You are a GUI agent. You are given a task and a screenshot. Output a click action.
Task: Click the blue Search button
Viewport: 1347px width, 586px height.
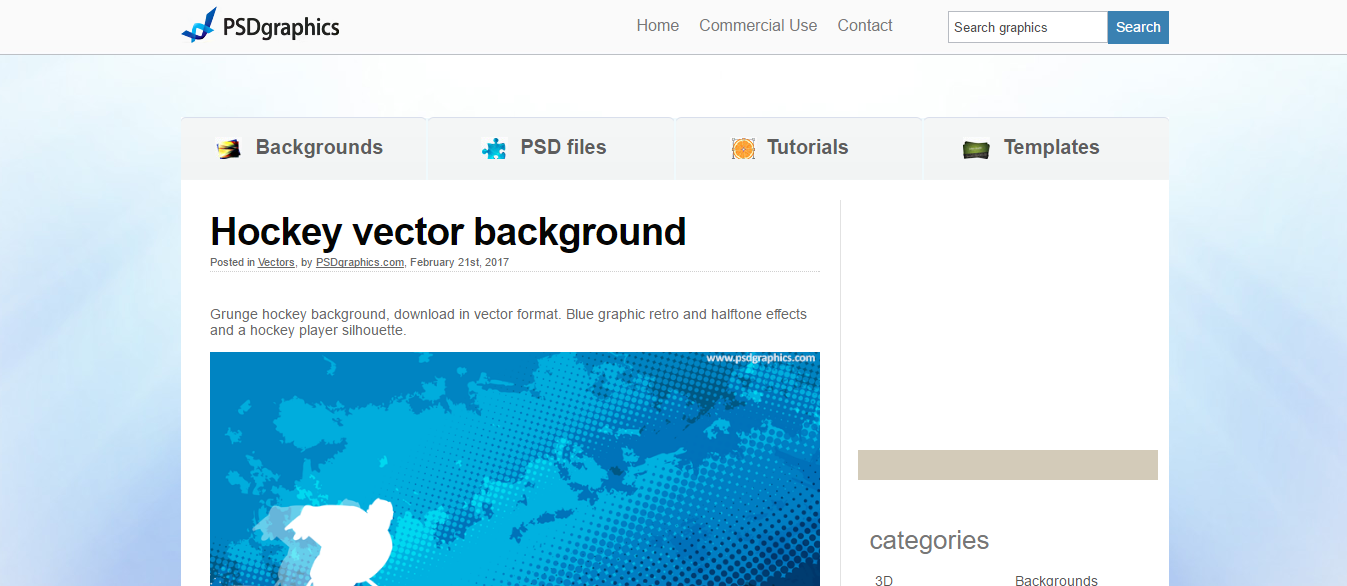[1138, 27]
